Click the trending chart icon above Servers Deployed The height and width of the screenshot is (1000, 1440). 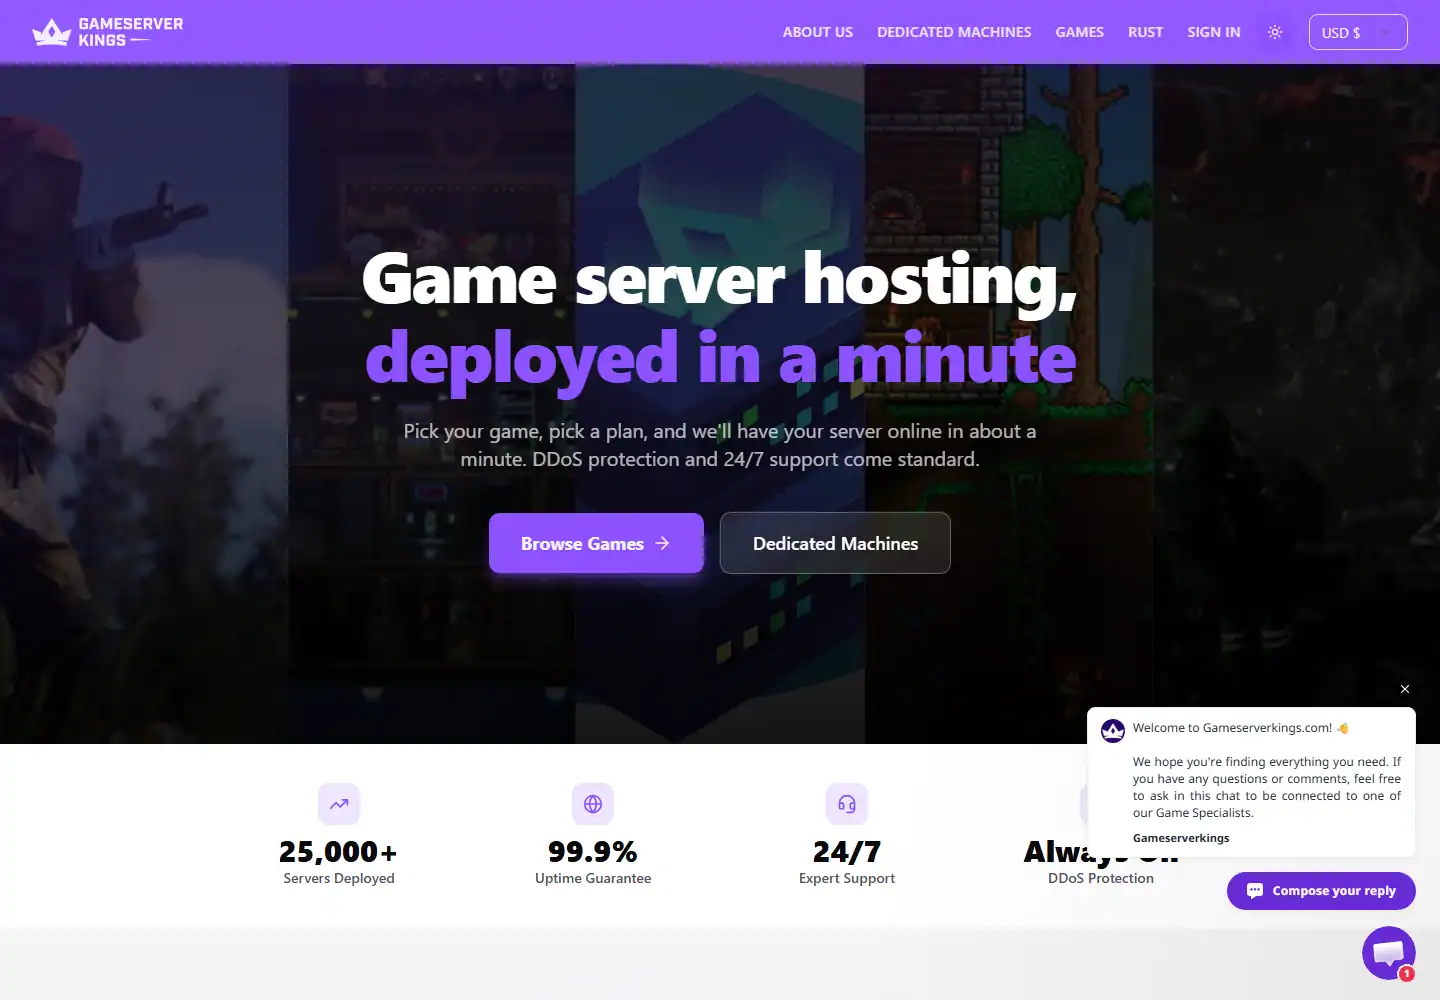click(x=339, y=804)
